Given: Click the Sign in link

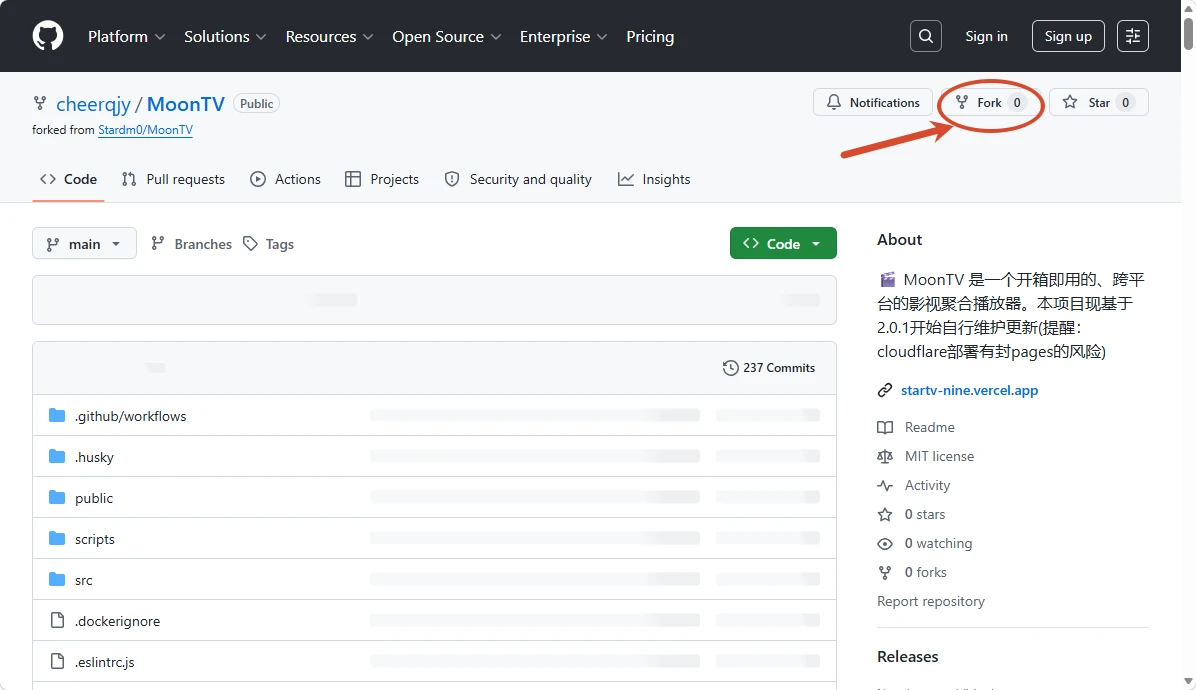Looking at the screenshot, I should pos(986,36).
